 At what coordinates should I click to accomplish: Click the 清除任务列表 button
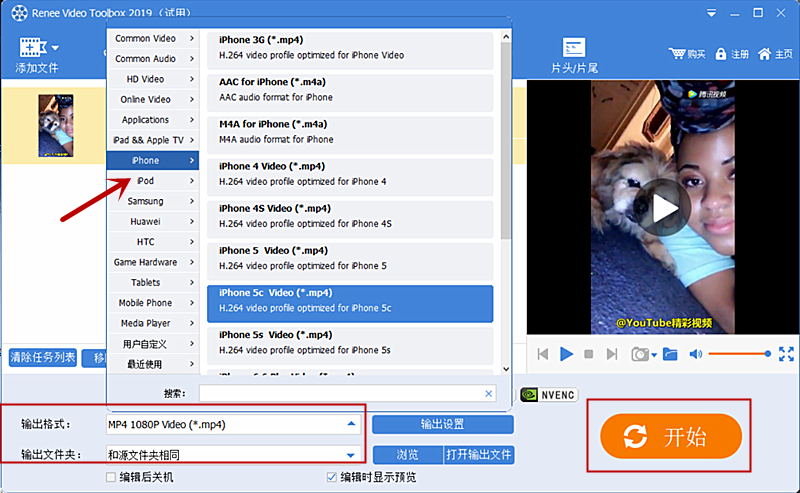click(x=43, y=357)
